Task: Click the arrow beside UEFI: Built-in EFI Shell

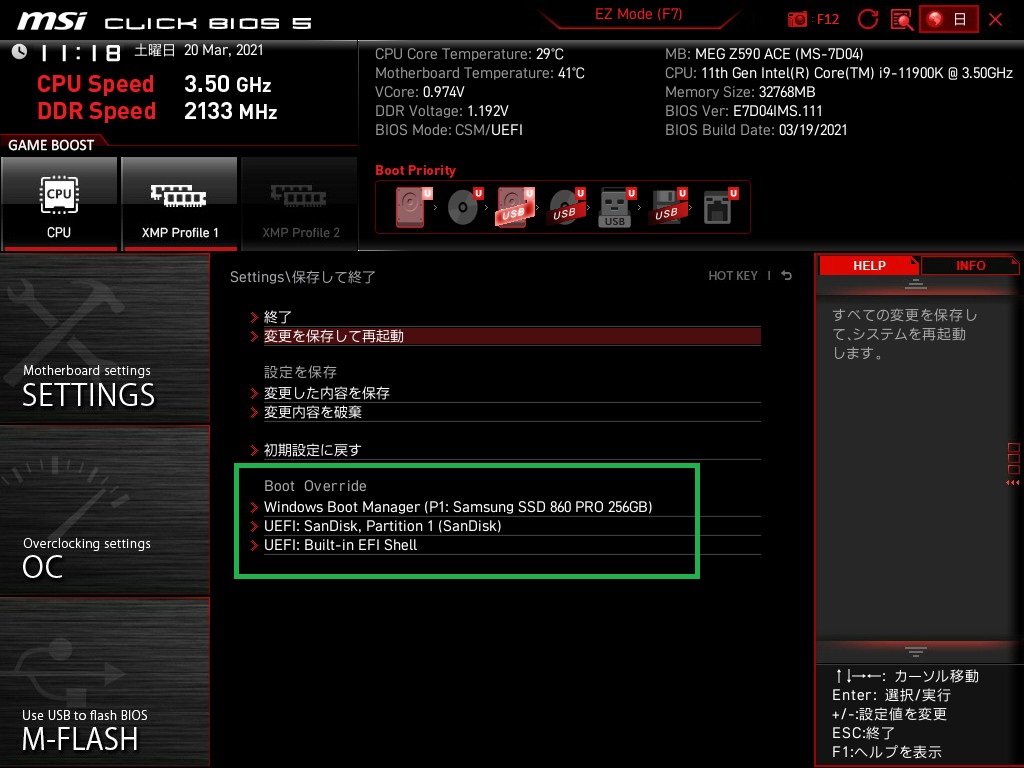Action: pyautogui.click(x=254, y=545)
